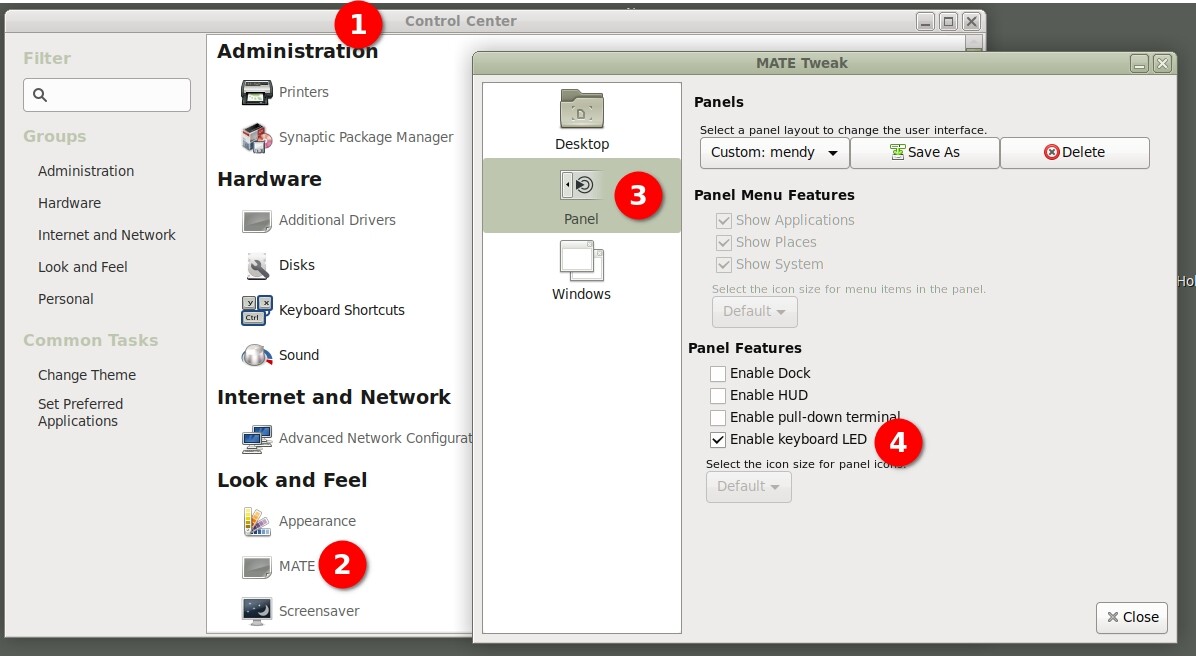Viewport: 1196px width, 656px height.
Task: Click the search magnifier icon in Filter box
Action: coord(40,95)
